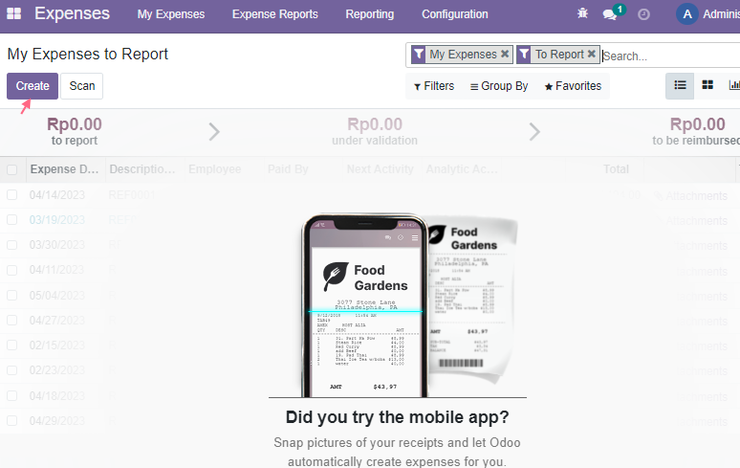Open the My Expenses menu
The height and width of the screenshot is (468, 740).
coord(171,15)
